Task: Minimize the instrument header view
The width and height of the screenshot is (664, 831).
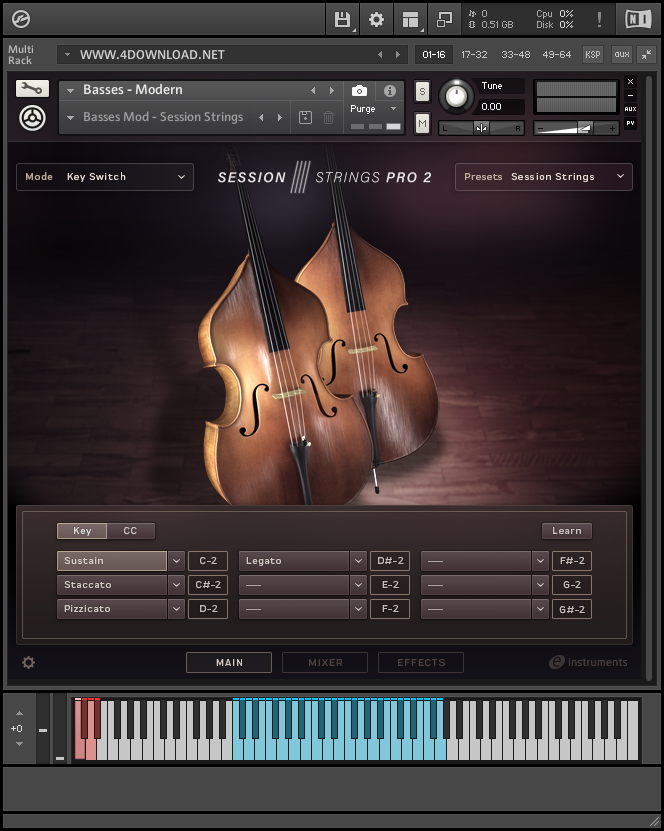Action: pyautogui.click(x=631, y=95)
